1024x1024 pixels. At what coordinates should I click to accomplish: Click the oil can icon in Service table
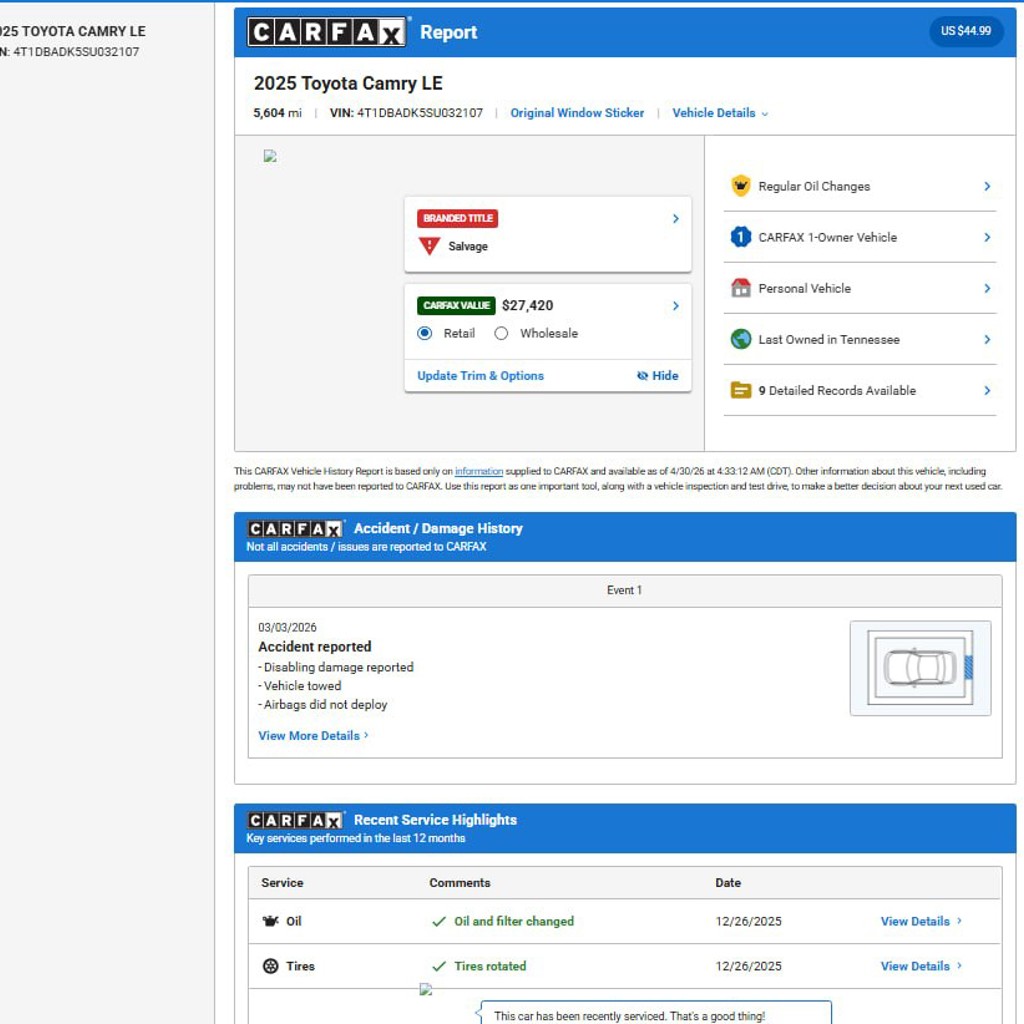(270, 921)
